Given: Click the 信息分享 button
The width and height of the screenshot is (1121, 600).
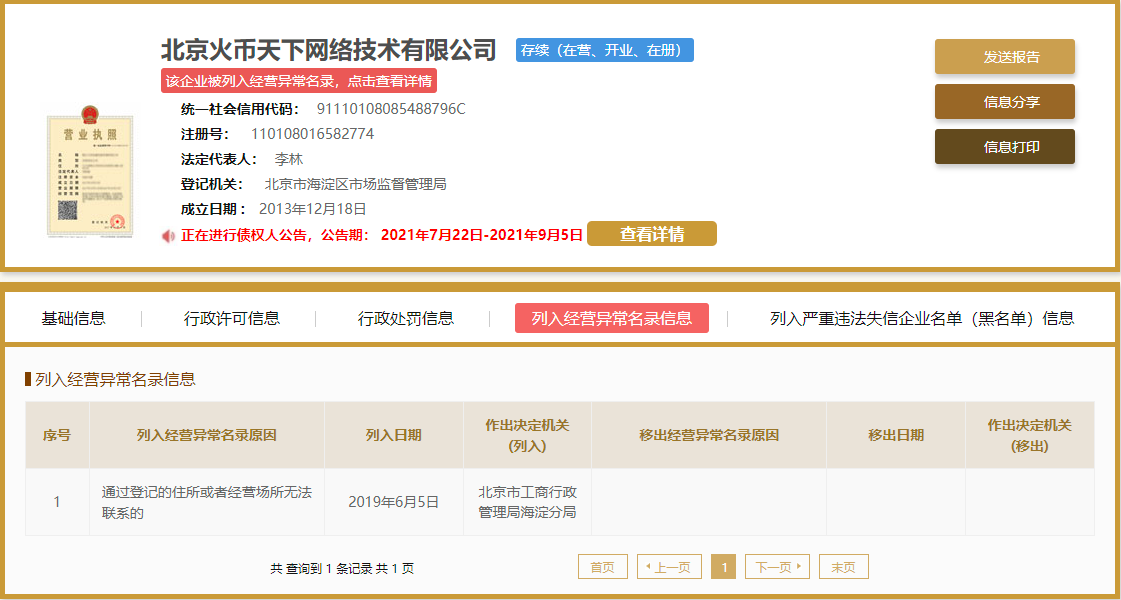Looking at the screenshot, I should point(1004,102).
